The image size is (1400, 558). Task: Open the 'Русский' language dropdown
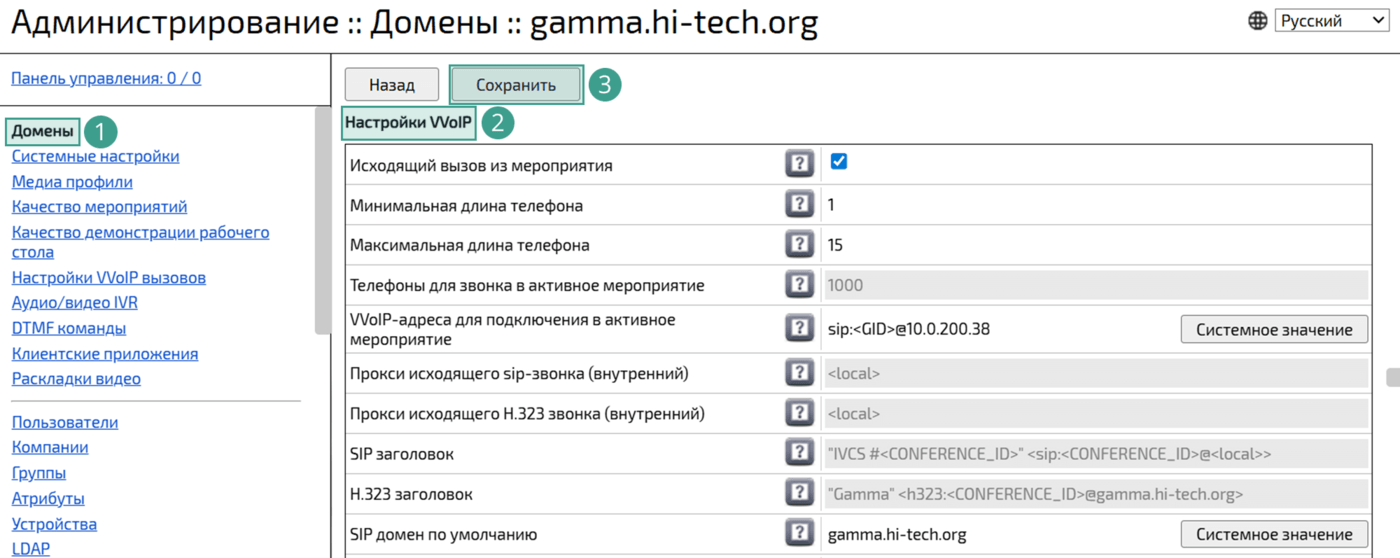click(1330, 21)
